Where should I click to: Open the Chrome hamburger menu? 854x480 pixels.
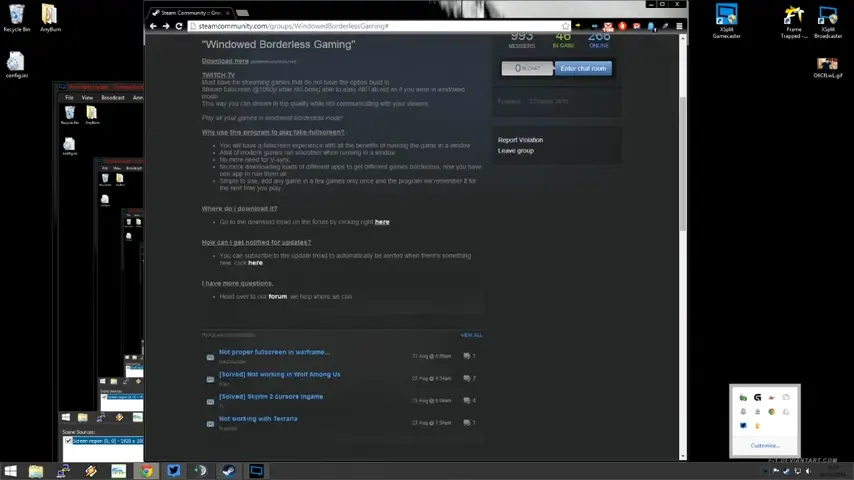coord(679,26)
